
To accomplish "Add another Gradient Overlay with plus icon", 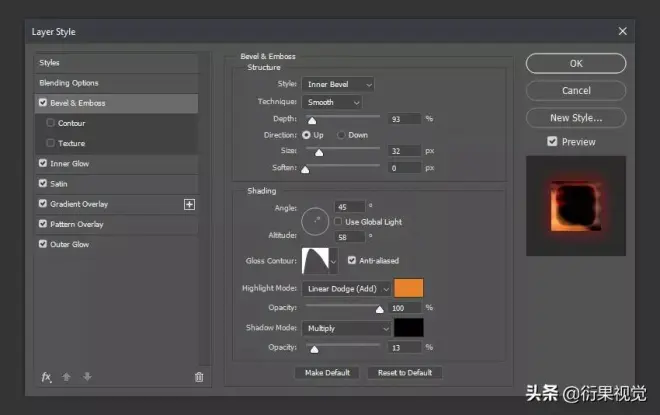I will pos(189,205).
